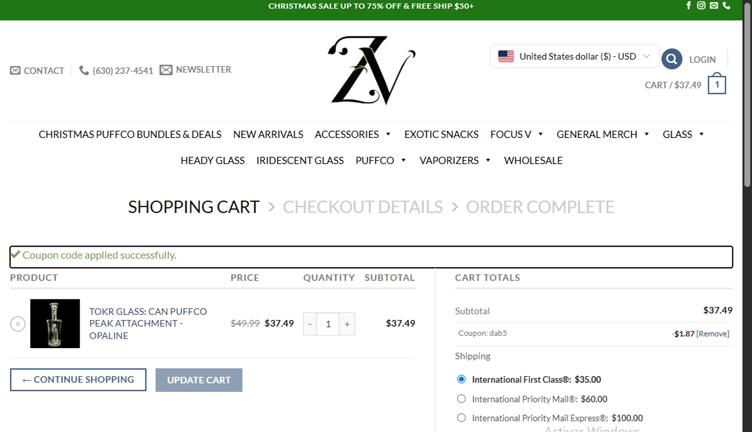
Task: Click the US flag currency icon
Action: pos(506,56)
